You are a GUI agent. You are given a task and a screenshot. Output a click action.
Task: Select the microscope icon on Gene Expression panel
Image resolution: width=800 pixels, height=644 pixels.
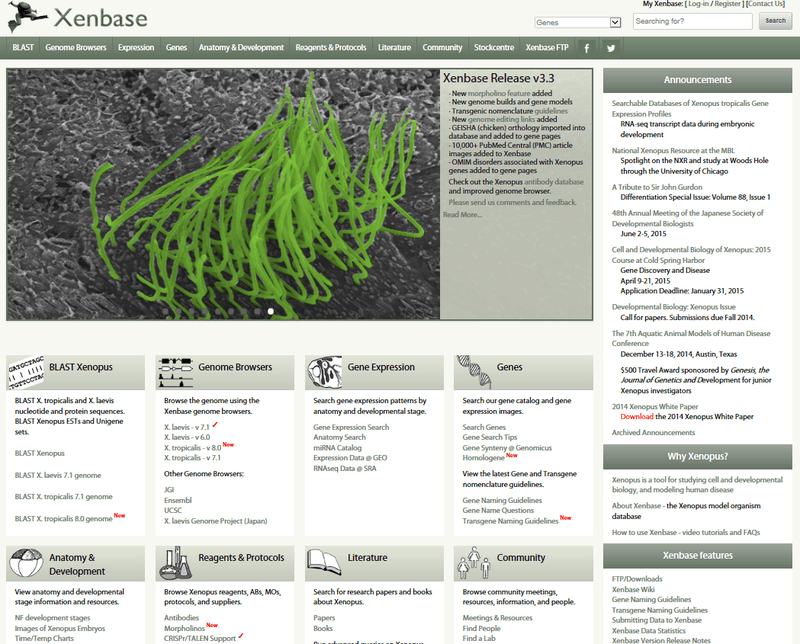326,371
